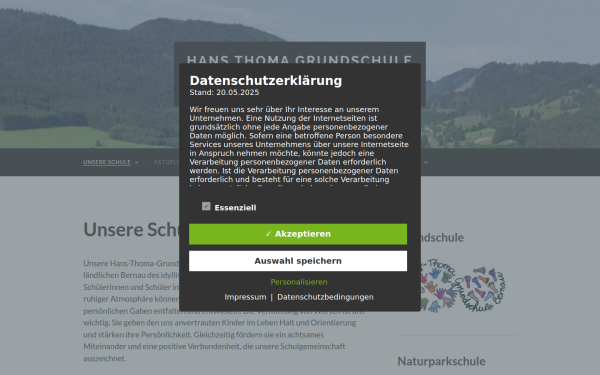600x375 pixels.
Task: Open the Personalisieren link
Action: click(299, 282)
